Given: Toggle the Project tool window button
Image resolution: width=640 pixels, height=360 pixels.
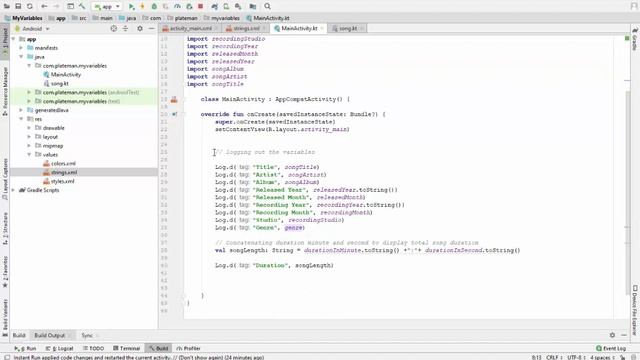Looking at the screenshot, I should (x=5, y=43).
